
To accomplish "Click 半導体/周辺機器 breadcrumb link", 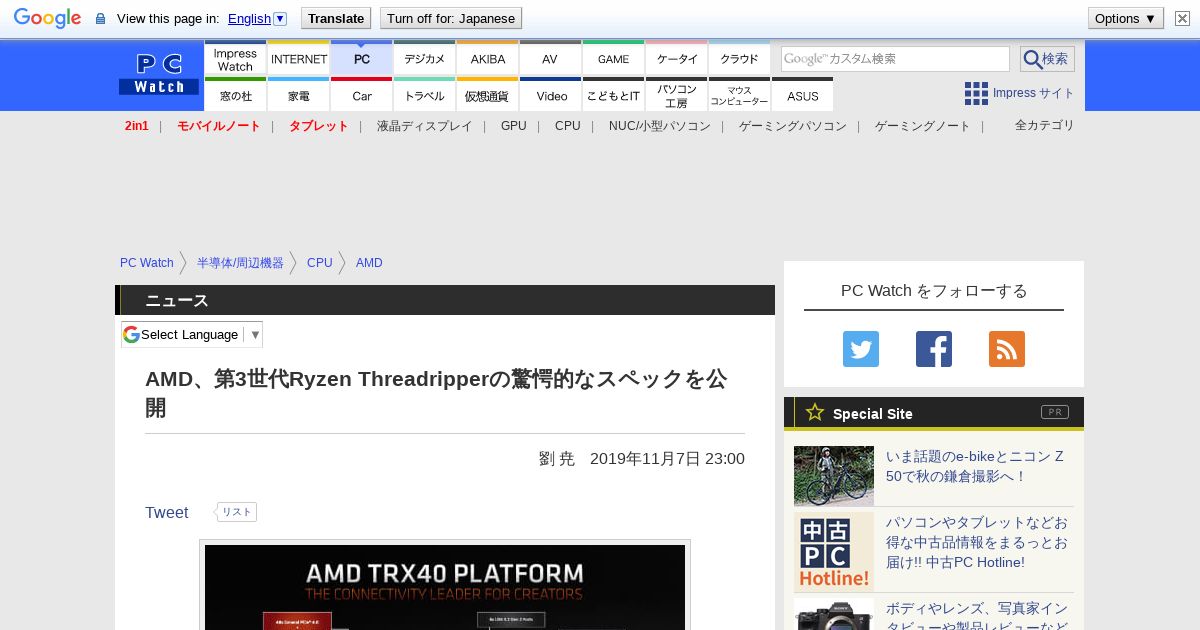I will [240, 263].
